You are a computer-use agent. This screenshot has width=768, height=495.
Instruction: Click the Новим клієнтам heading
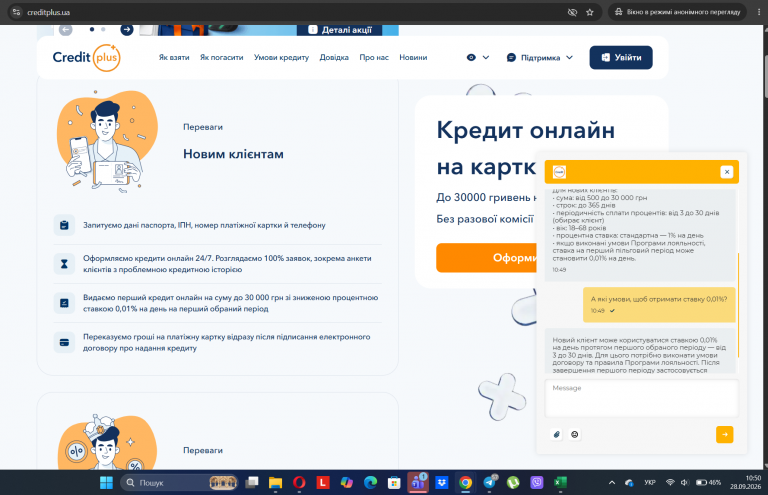point(233,154)
